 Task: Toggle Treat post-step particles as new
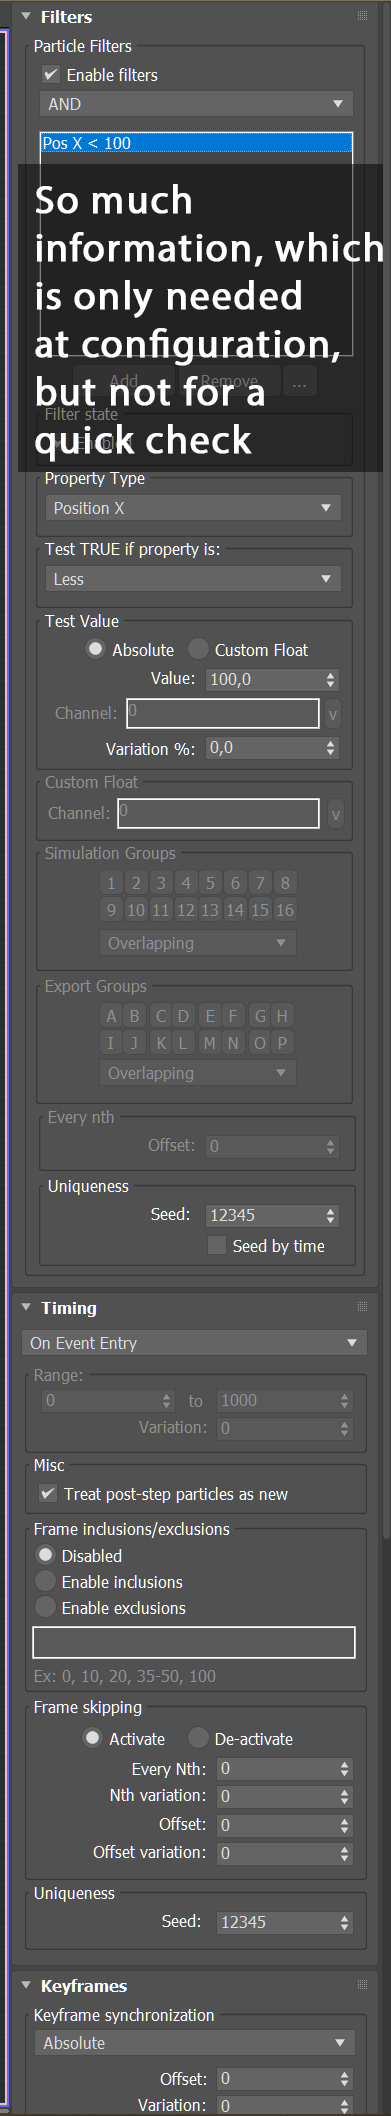(47, 1493)
